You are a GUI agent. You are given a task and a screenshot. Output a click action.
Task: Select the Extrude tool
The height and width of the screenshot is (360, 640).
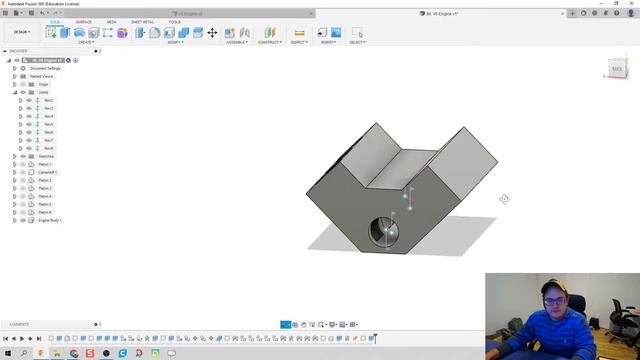(65, 32)
